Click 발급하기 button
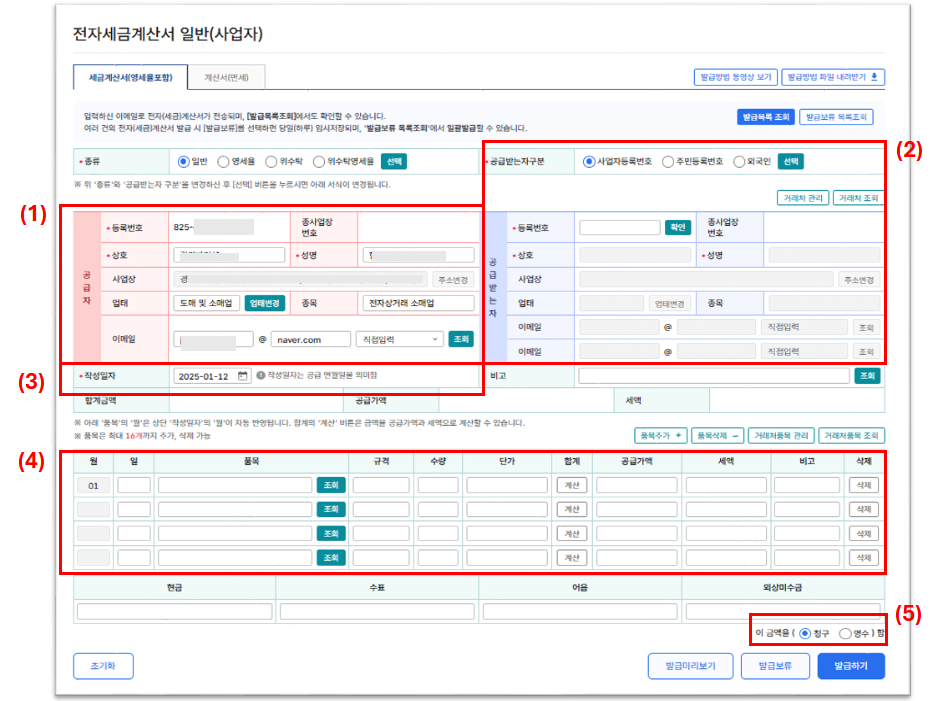The width and height of the screenshot is (947, 701). point(851,666)
